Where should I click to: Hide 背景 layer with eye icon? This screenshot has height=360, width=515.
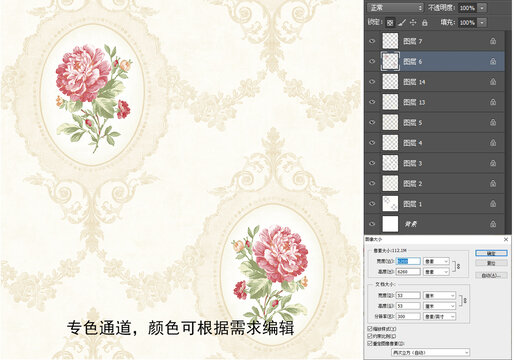[x=372, y=224]
